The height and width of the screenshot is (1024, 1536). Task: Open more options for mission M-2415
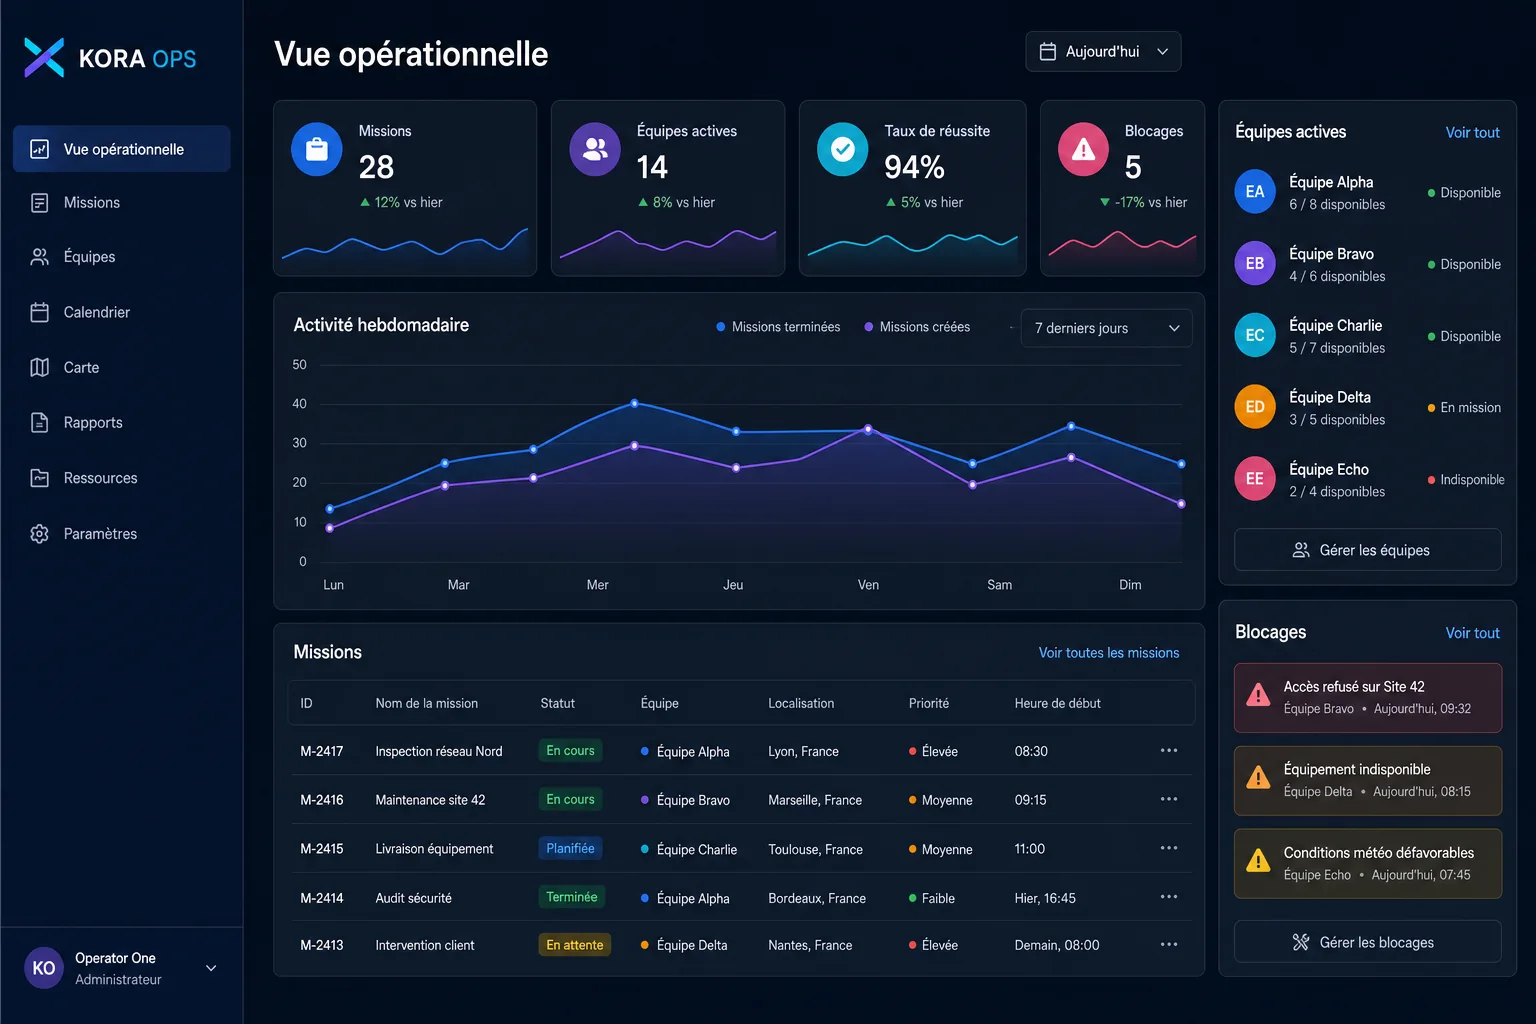click(x=1169, y=848)
